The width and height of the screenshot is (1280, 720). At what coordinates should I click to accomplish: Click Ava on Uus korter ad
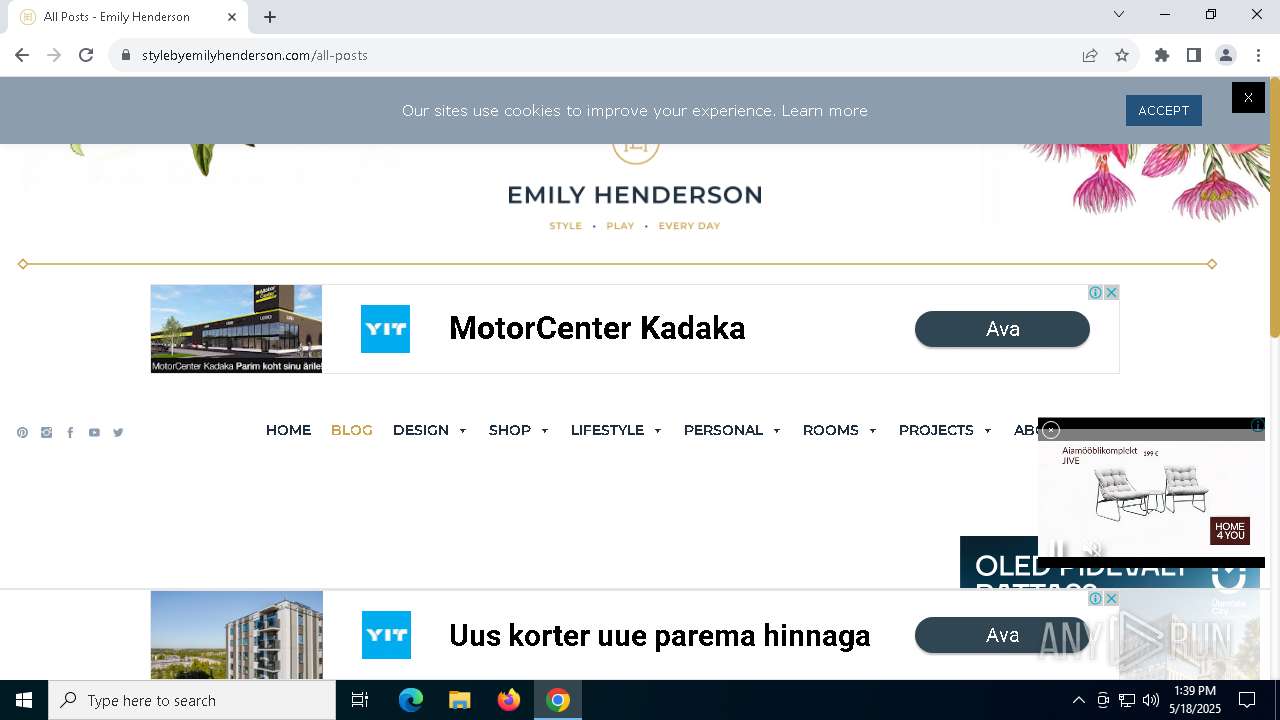click(x=1002, y=635)
